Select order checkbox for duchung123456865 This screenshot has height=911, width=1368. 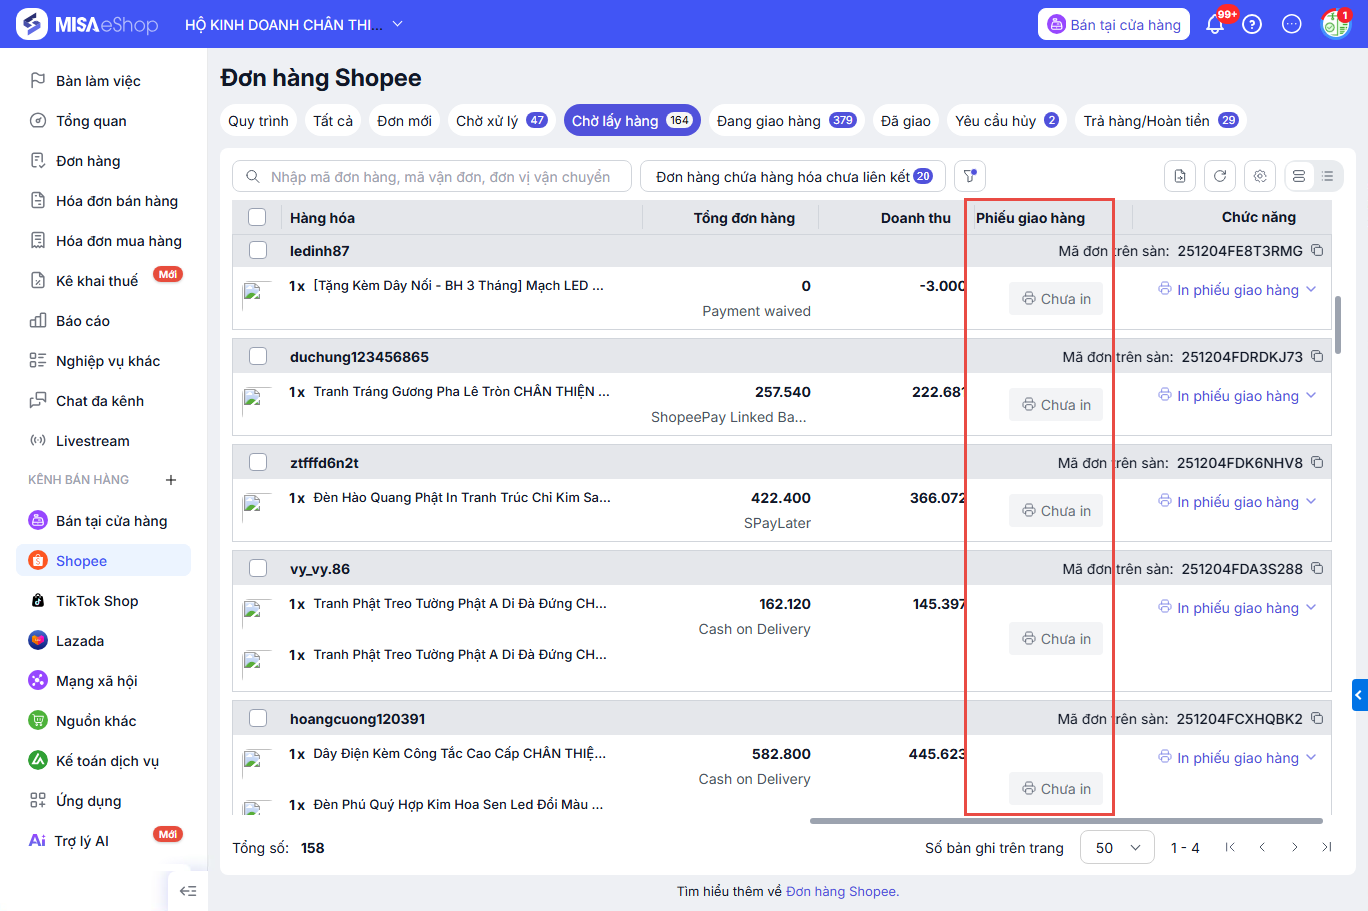point(257,356)
